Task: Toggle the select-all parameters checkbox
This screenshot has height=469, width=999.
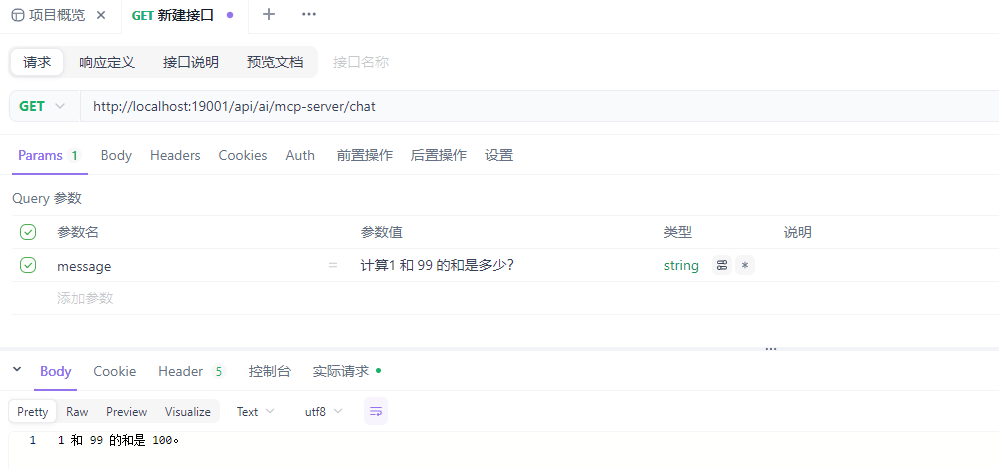Action: point(28,232)
